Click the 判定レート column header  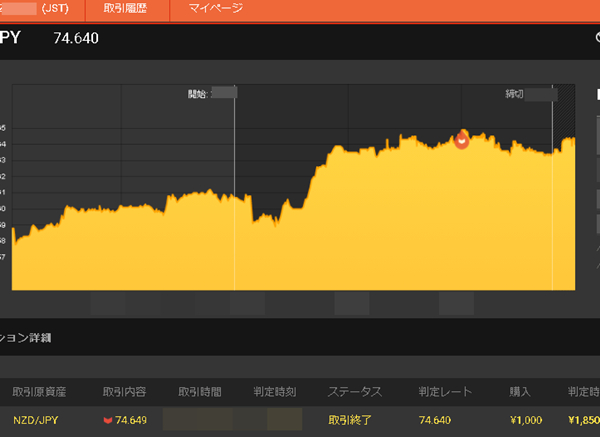coord(443,392)
